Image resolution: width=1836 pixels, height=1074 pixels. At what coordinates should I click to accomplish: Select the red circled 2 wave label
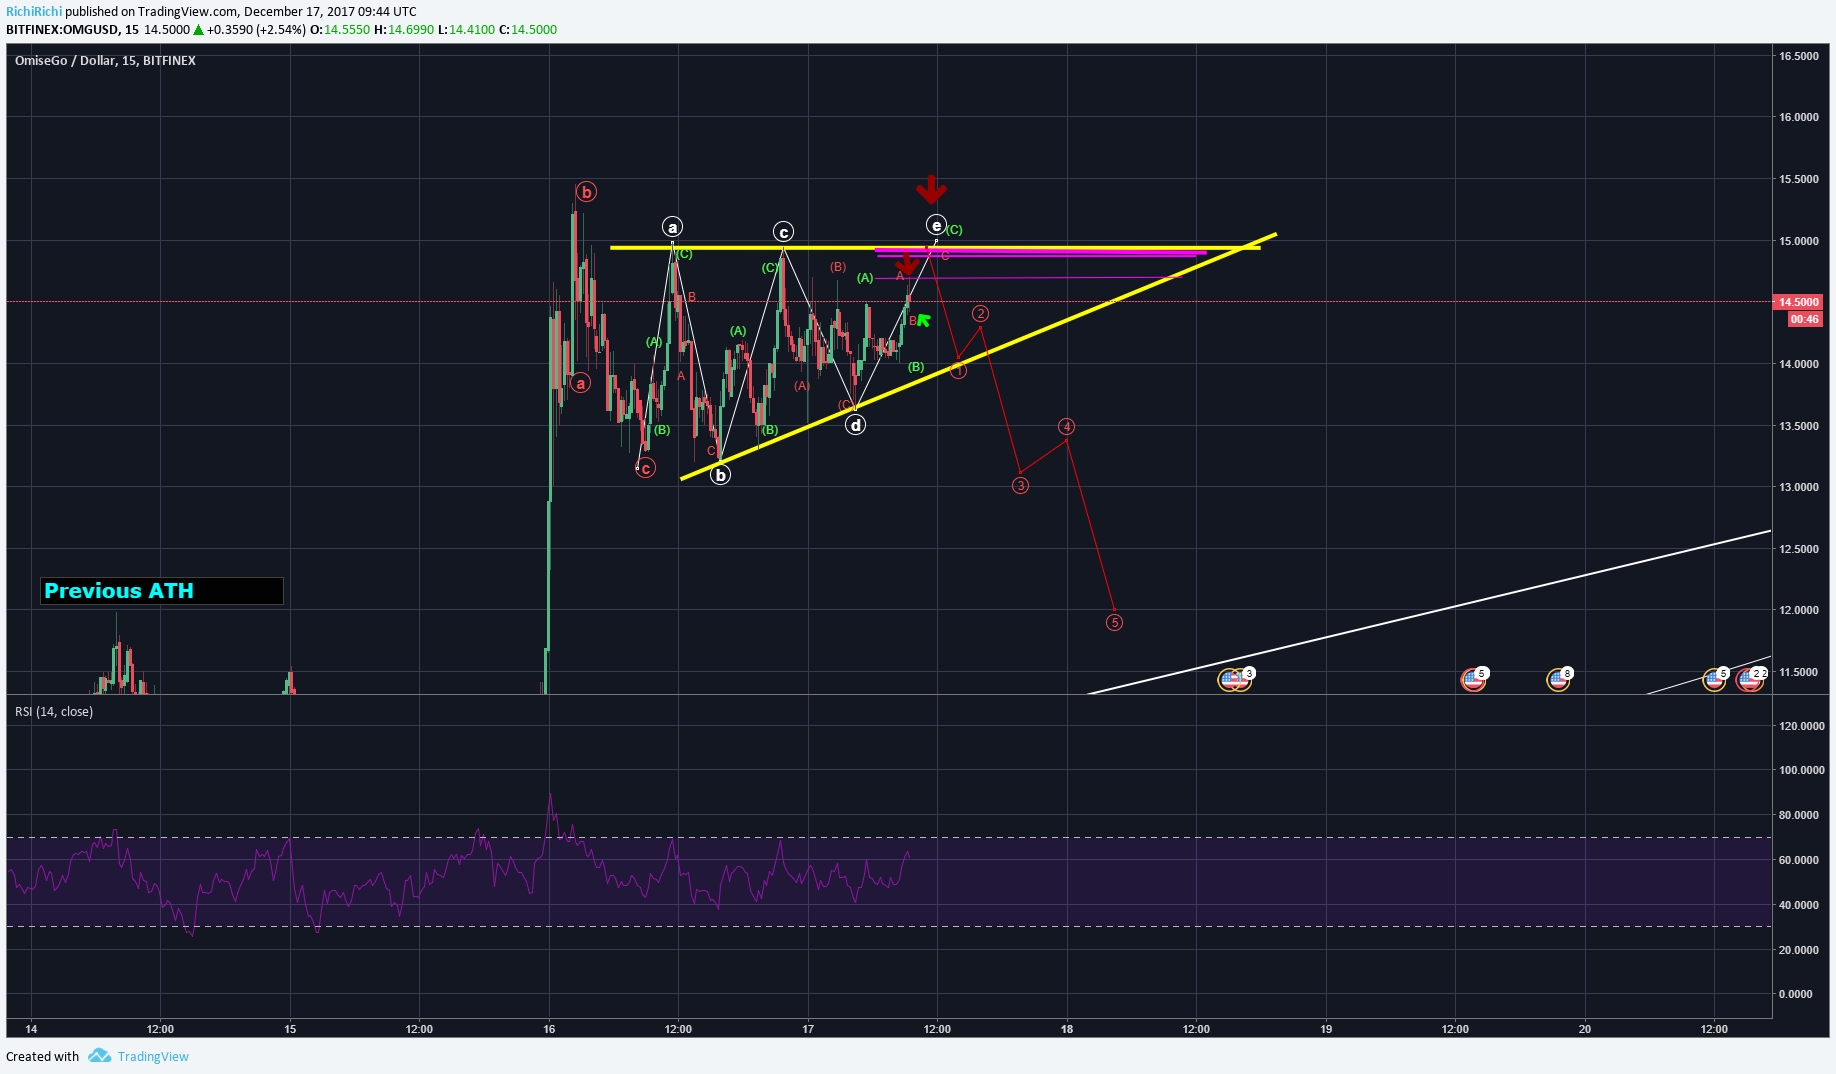coord(981,314)
